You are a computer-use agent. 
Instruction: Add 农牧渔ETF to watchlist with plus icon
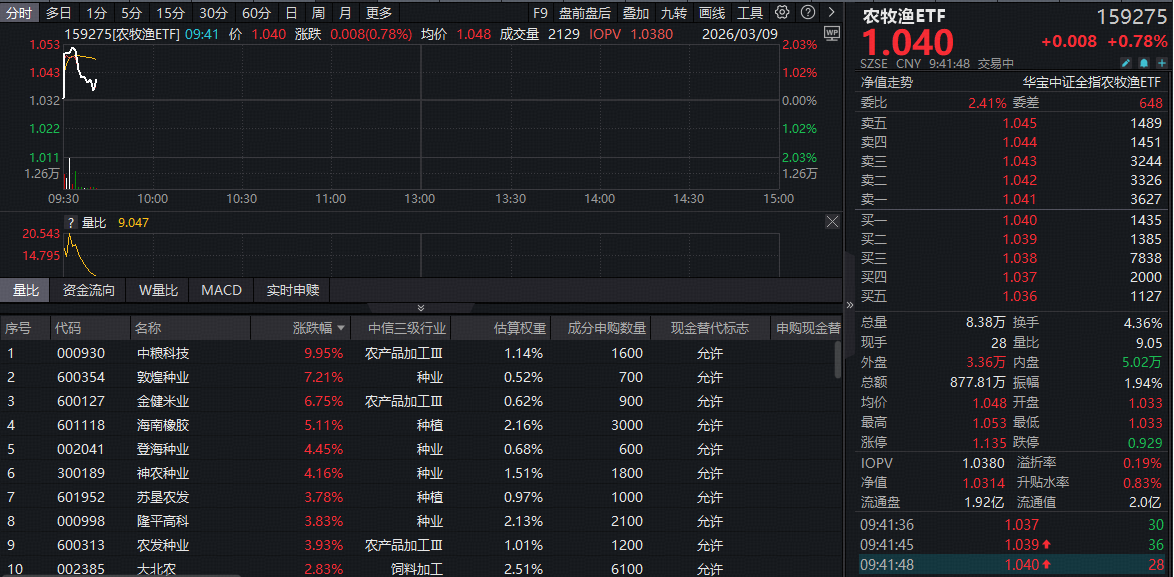click(x=1163, y=63)
